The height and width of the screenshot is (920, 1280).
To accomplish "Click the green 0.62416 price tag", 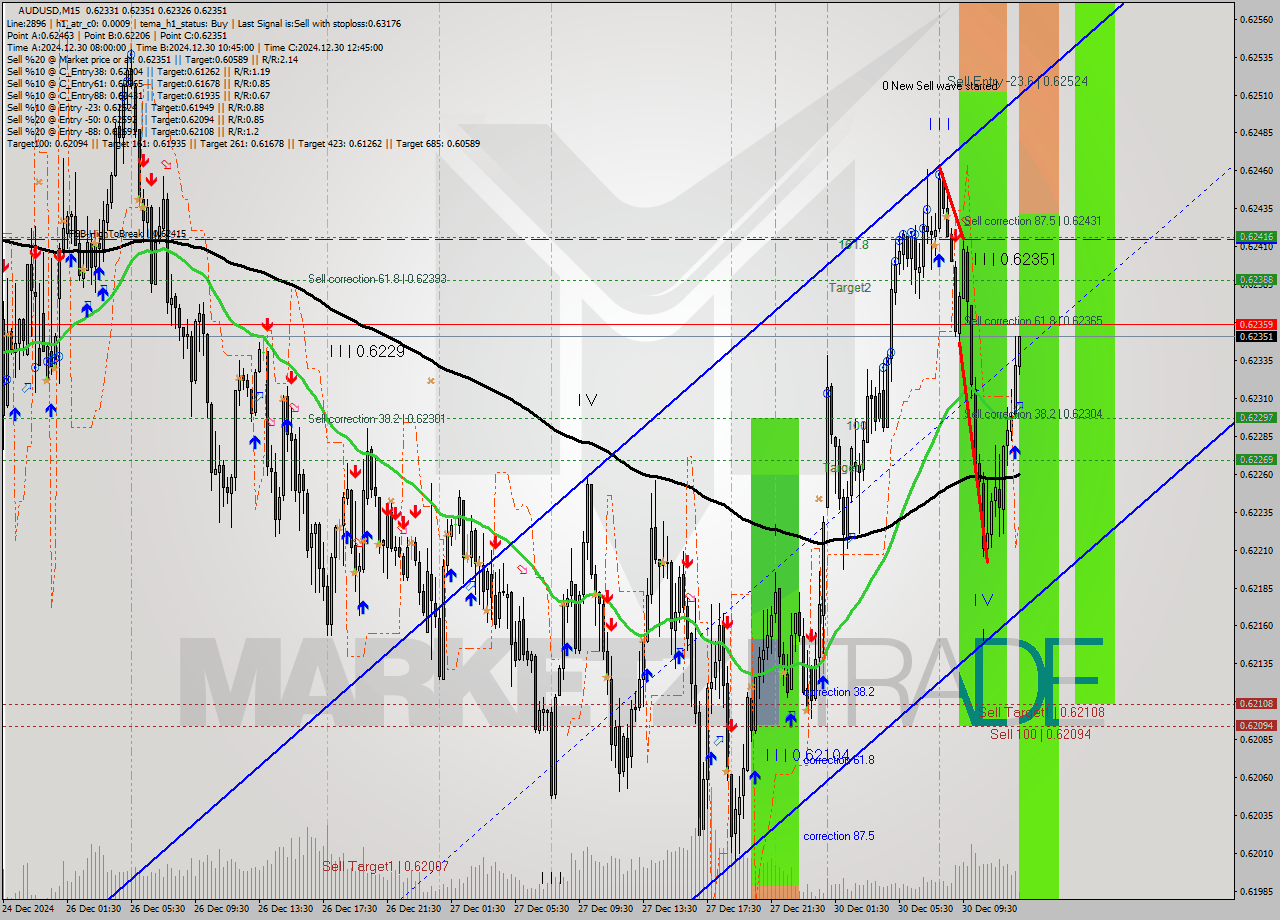I will (x=1256, y=237).
